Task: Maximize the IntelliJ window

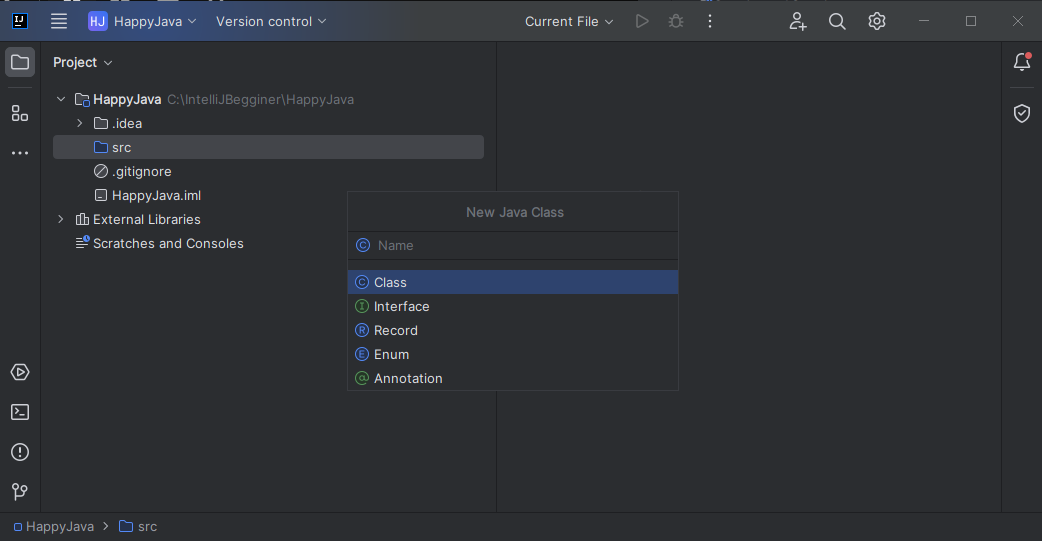Action: click(971, 21)
